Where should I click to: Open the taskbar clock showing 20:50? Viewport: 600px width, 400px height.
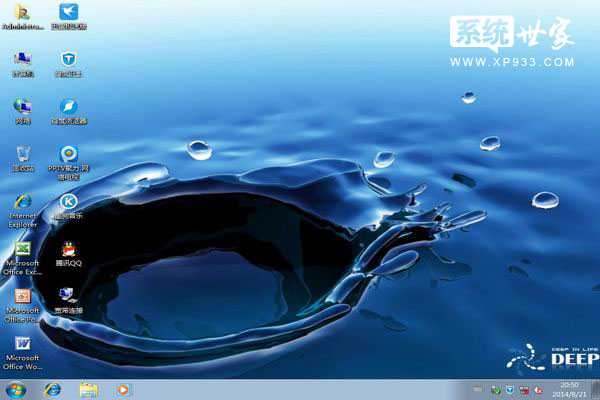click(570, 389)
